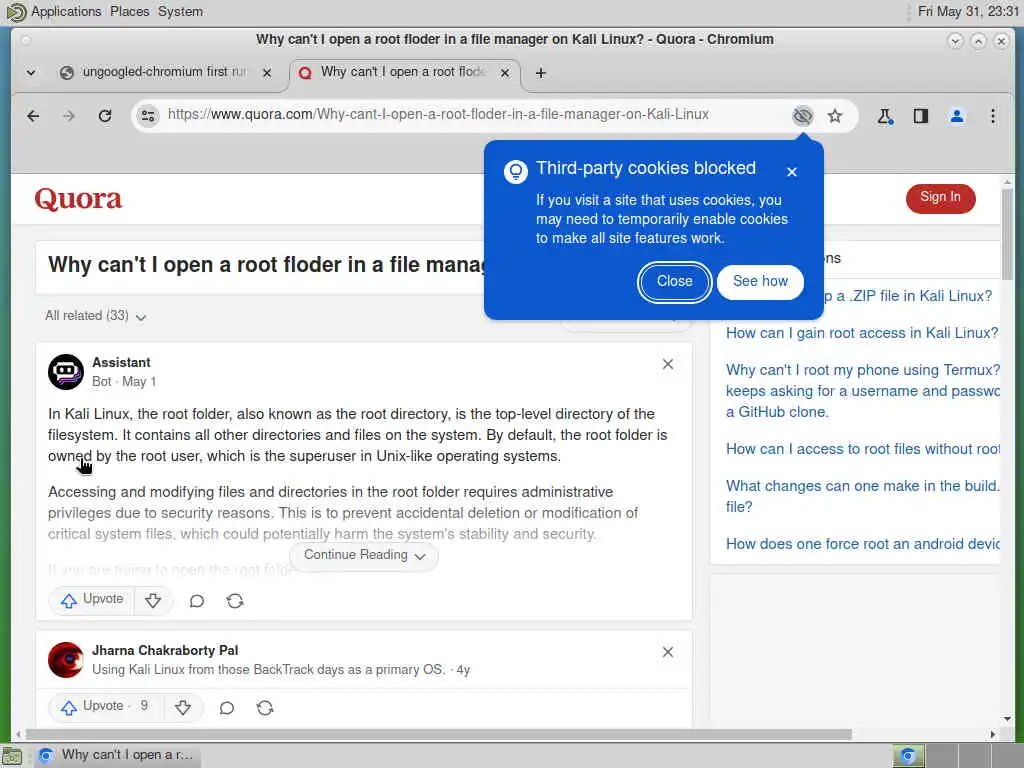Image resolution: width=1024 pixels, height=768 pixels.
Task: Downvote the Assistant answer
Action: click(x=153, y=601)
